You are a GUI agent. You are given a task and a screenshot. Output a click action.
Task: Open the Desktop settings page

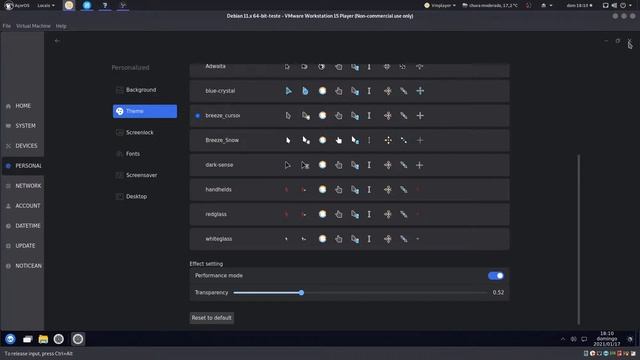click(145, 196)
